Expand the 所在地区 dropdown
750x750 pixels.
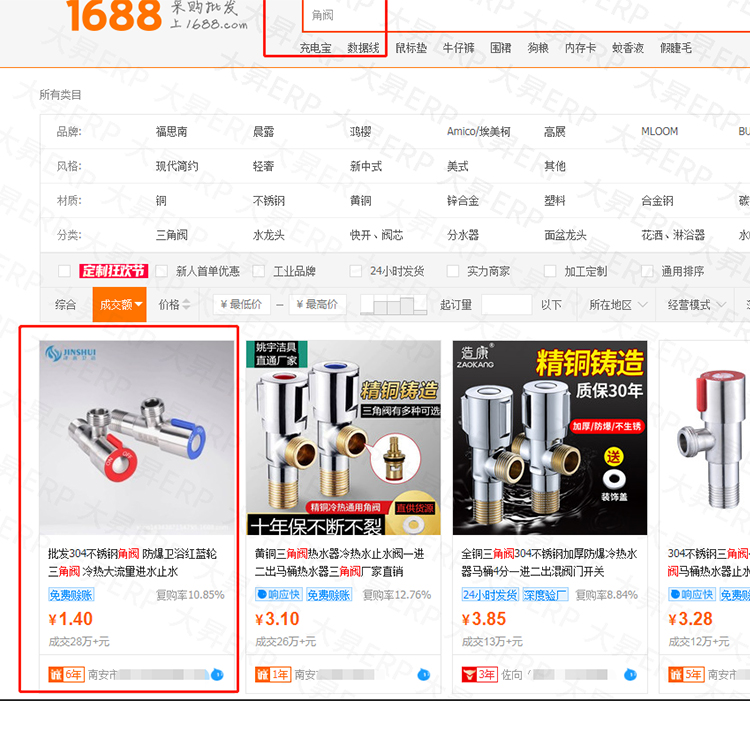[x=618, y=305]
